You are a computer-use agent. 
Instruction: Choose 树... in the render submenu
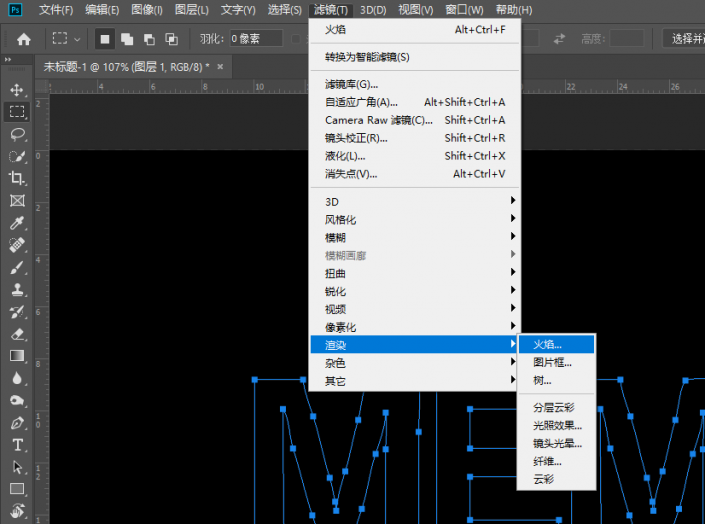(x=557, y=381)
